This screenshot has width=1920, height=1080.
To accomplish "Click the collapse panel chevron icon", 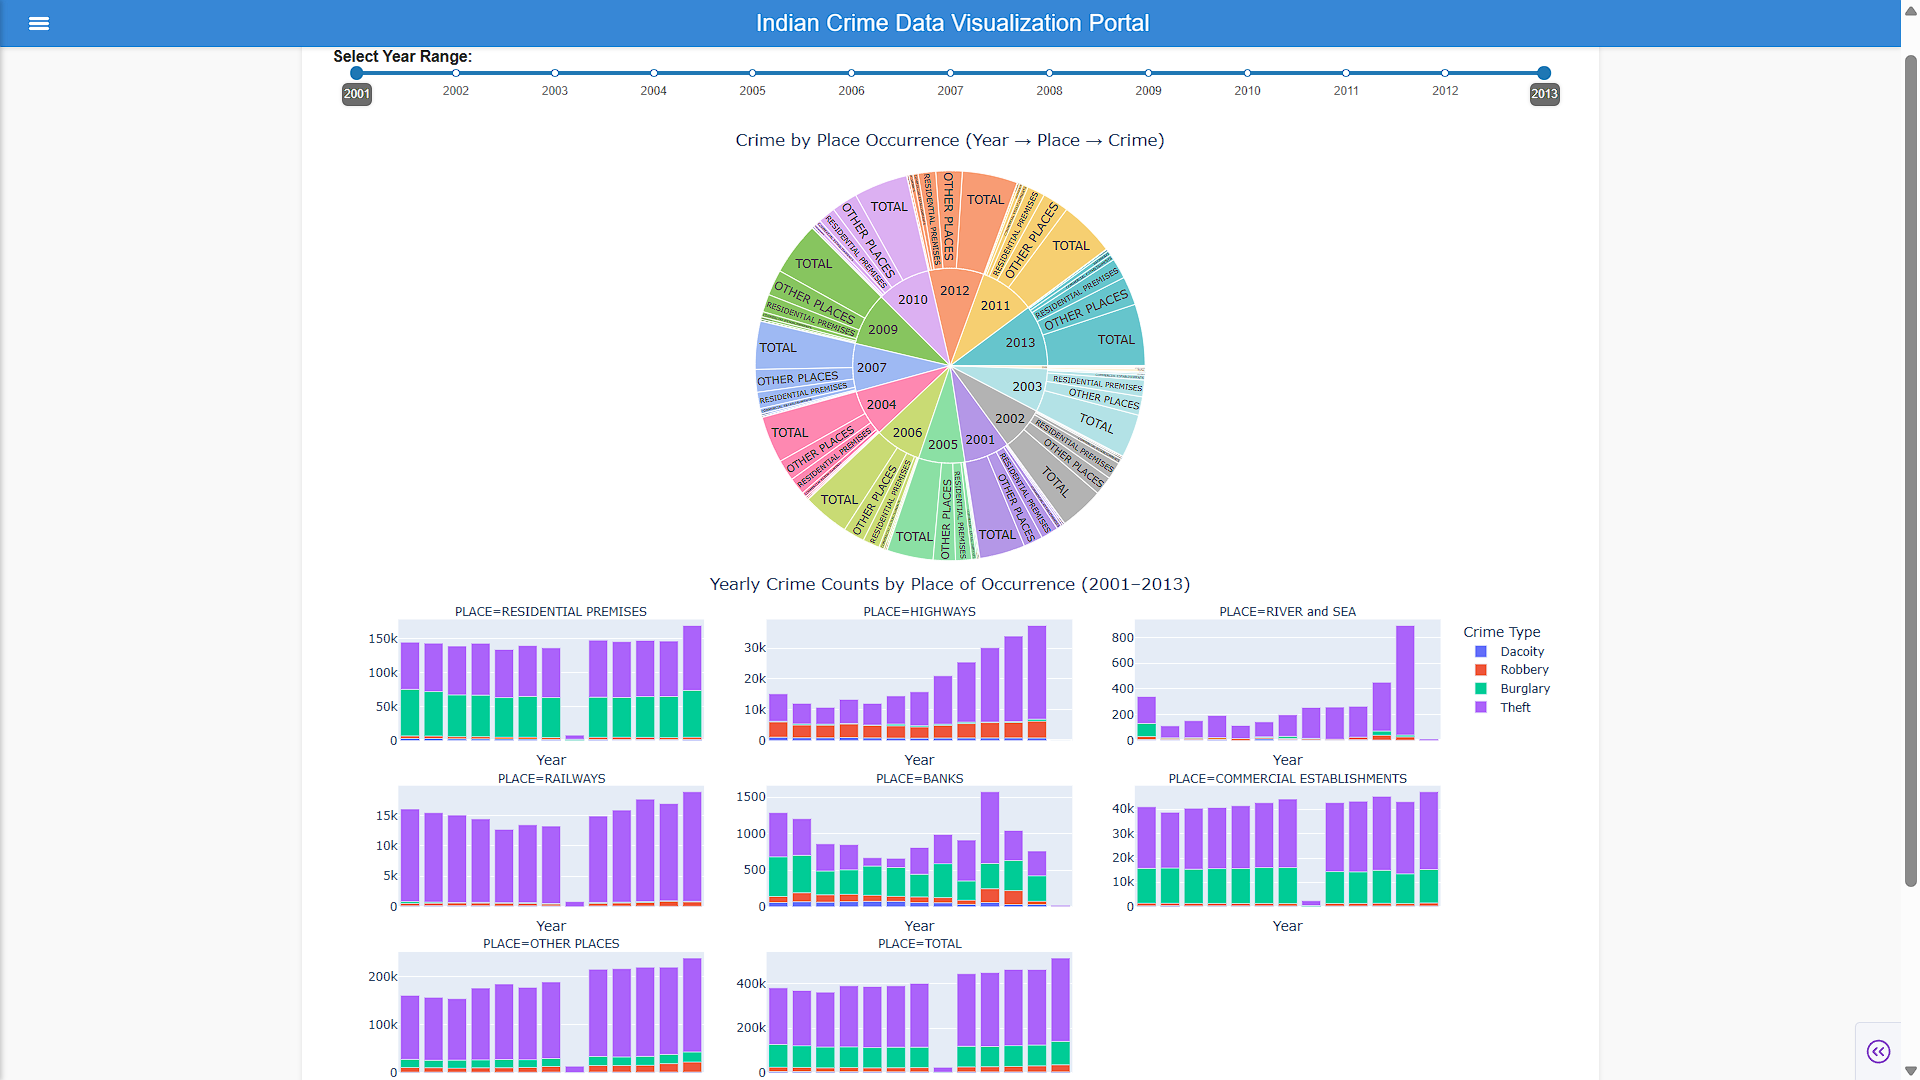I will [x=1878, y=1051].
